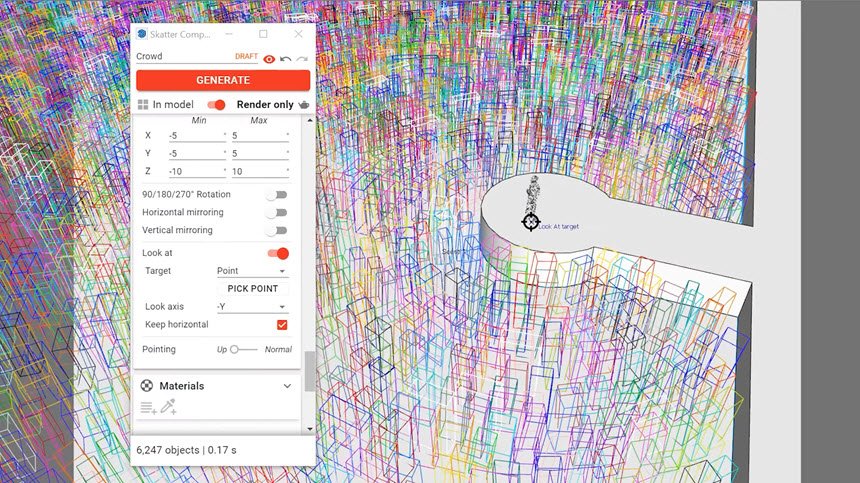Open the Look axis dropdown showing -Y
860x483 pixels.
[x=252, y=307]
